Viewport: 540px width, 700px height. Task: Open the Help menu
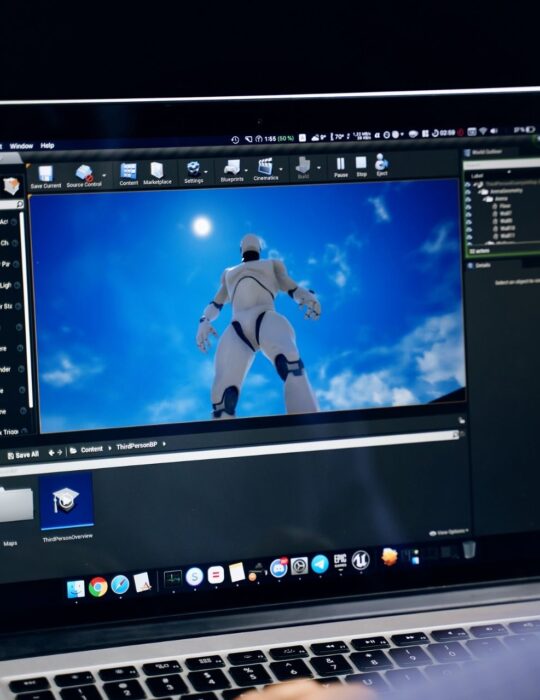click(x=47, y=146)
